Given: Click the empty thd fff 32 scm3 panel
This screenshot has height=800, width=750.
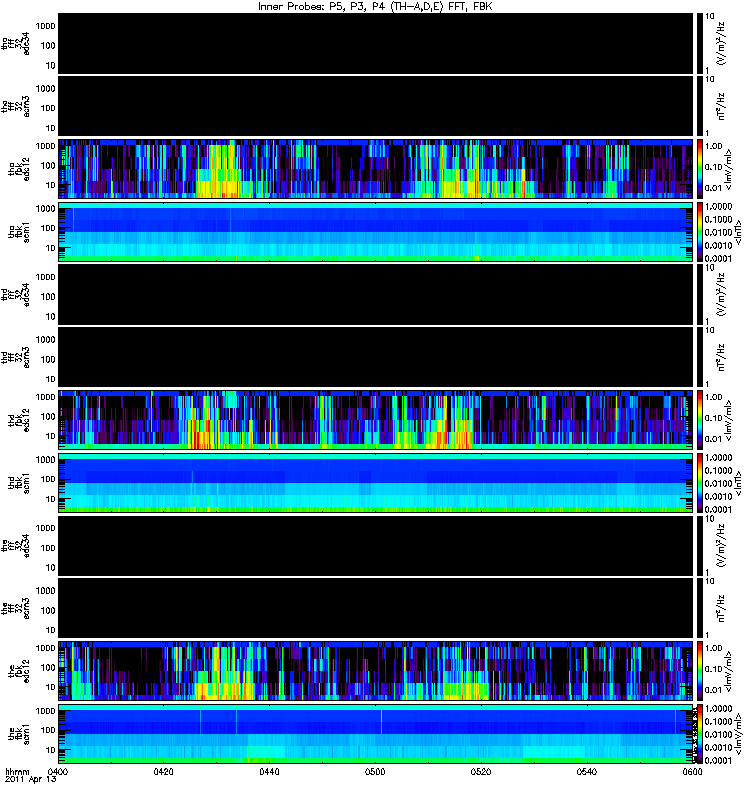Looking at the screenshot, I should click(x=376, y=357).
